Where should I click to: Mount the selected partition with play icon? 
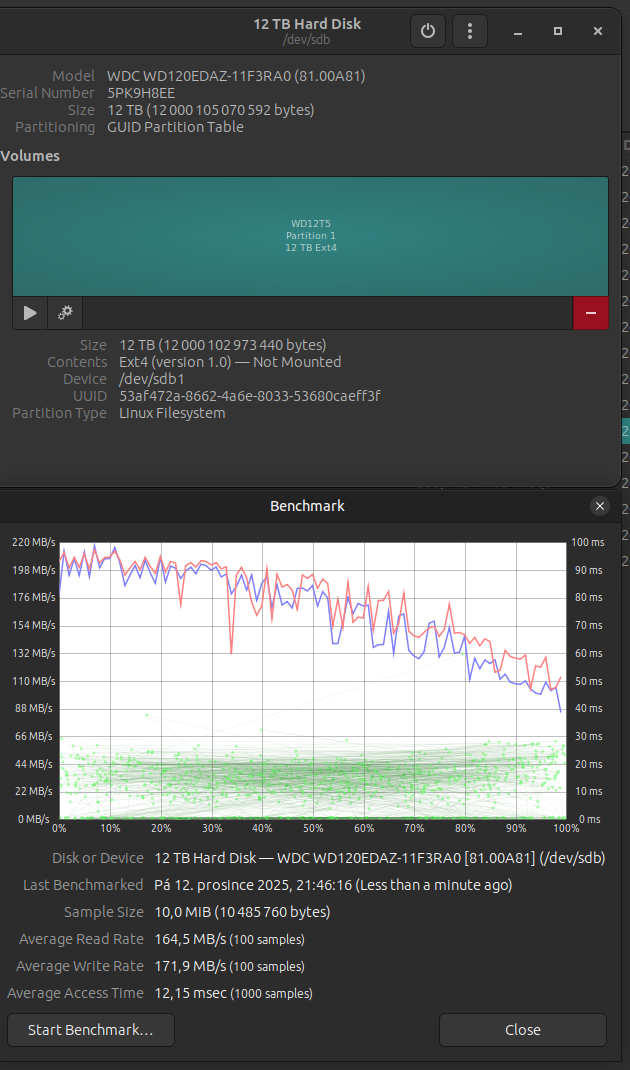(30, 313)
